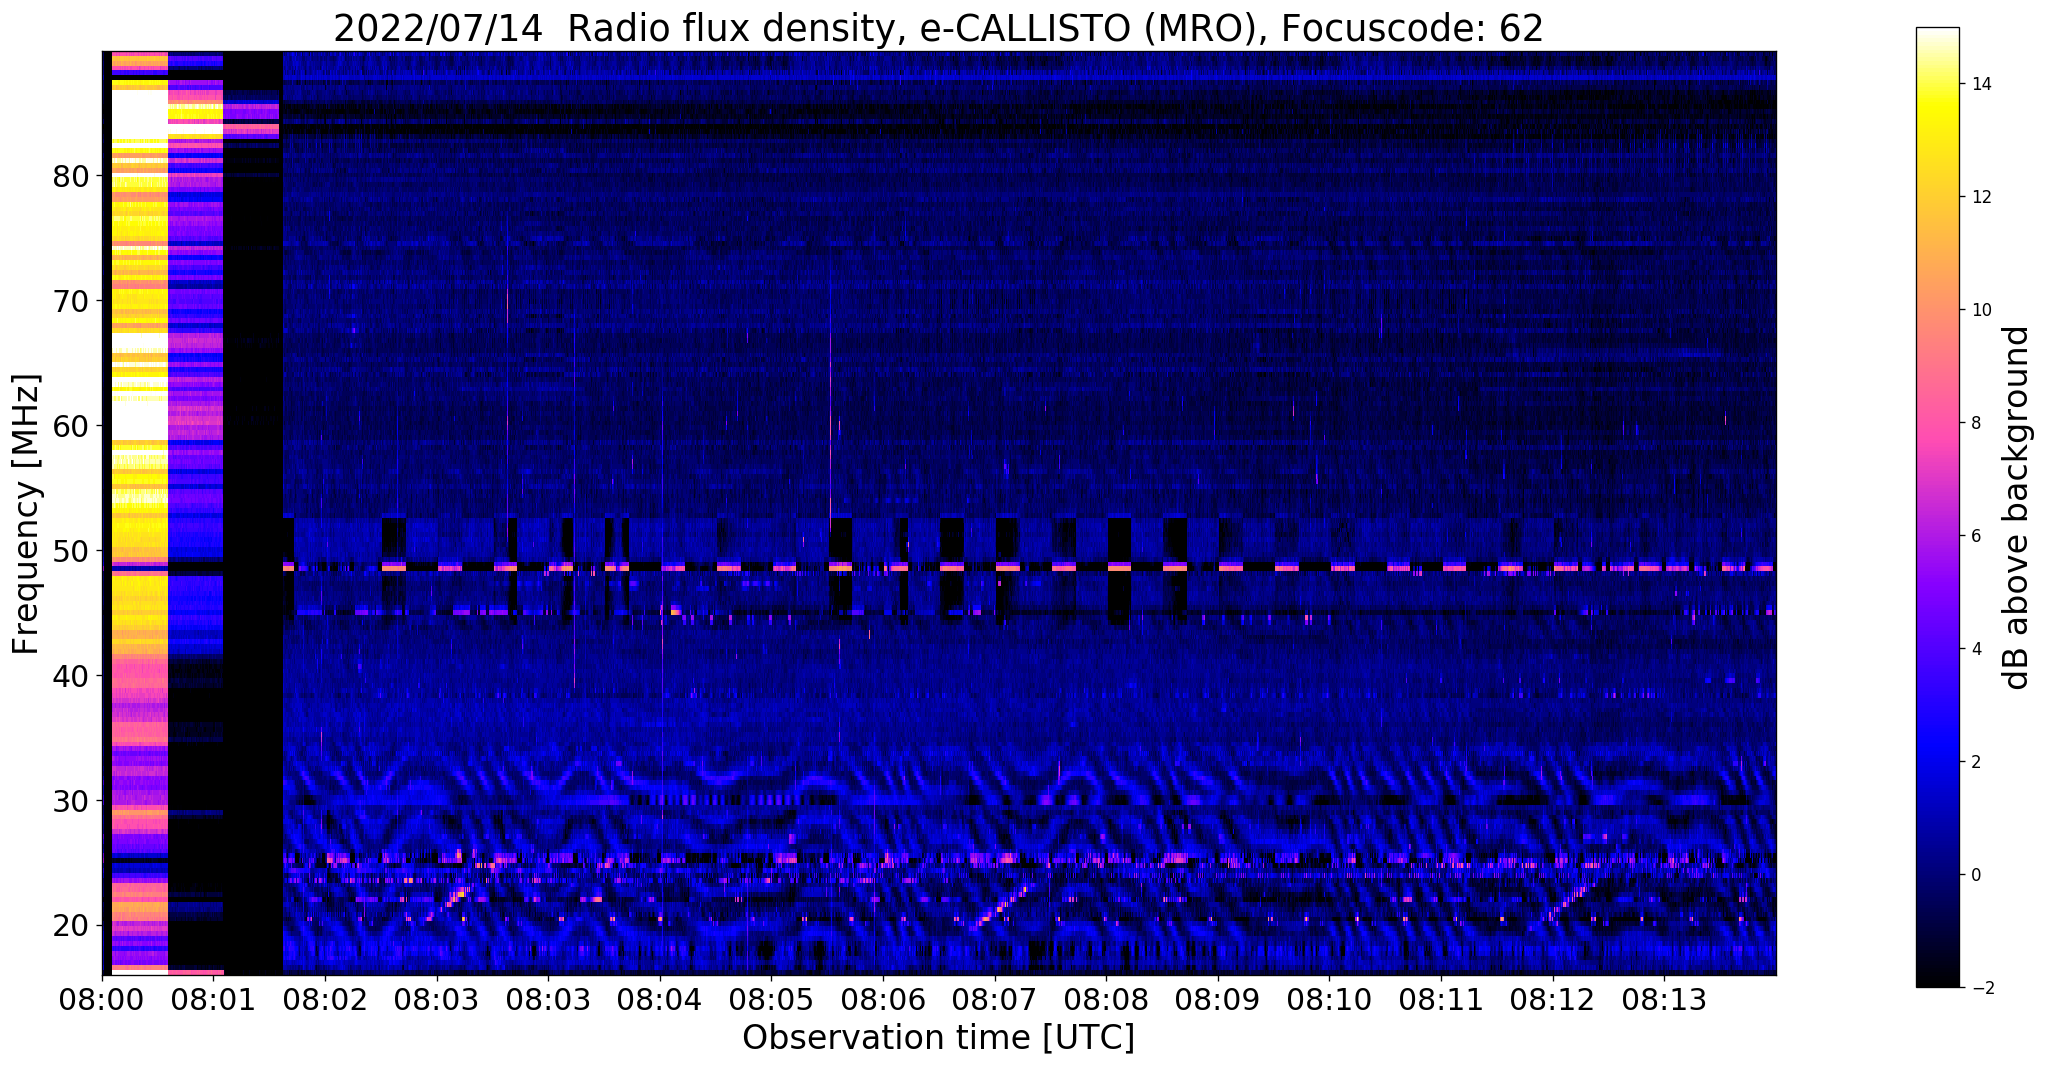Click the 08:04 time tick label

660,999
